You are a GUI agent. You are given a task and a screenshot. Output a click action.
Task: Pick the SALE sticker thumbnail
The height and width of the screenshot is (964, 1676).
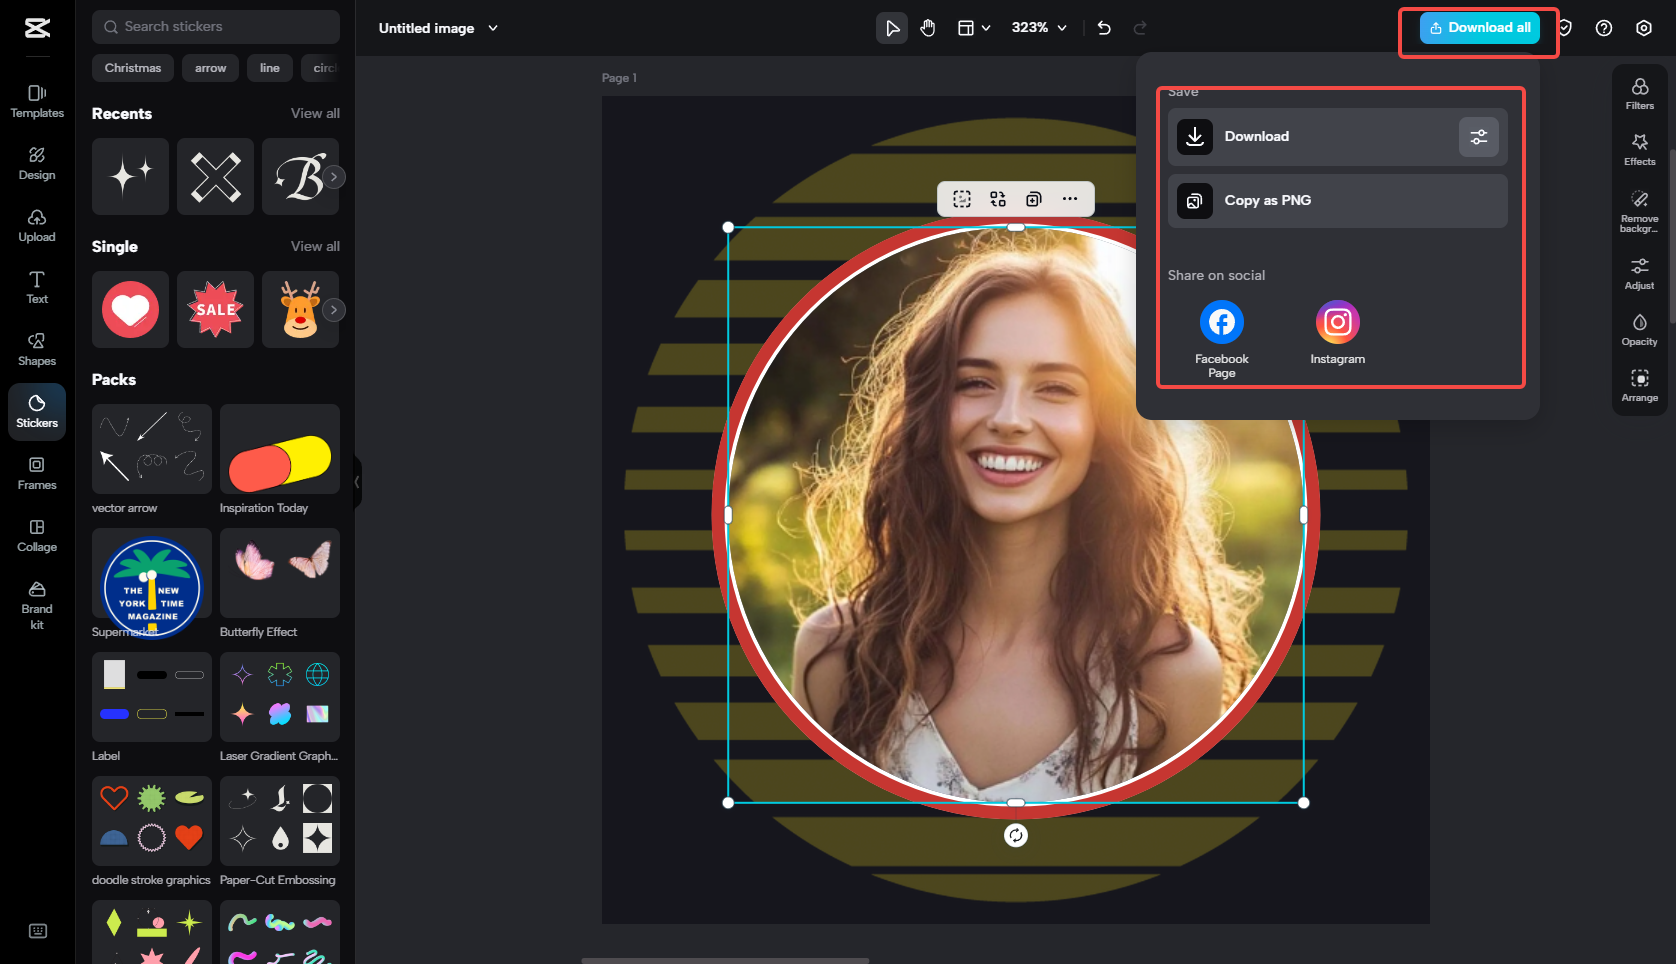pos(215,310)
